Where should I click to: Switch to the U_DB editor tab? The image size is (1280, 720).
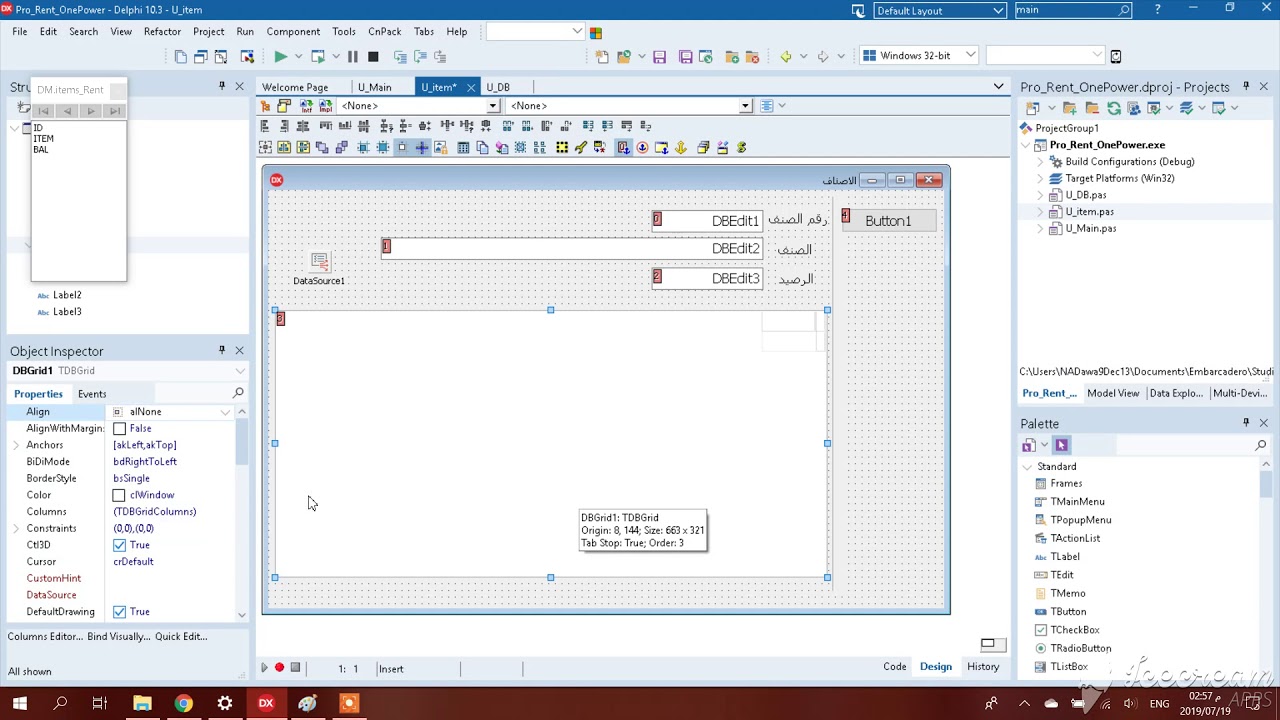coord(498,87)
